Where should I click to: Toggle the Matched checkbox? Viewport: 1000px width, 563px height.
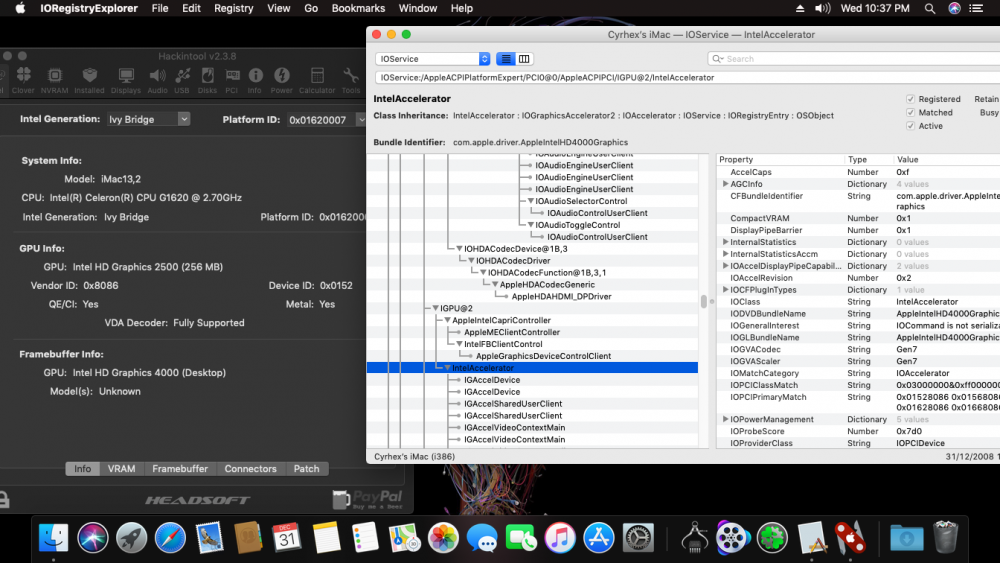click(910, 112)
